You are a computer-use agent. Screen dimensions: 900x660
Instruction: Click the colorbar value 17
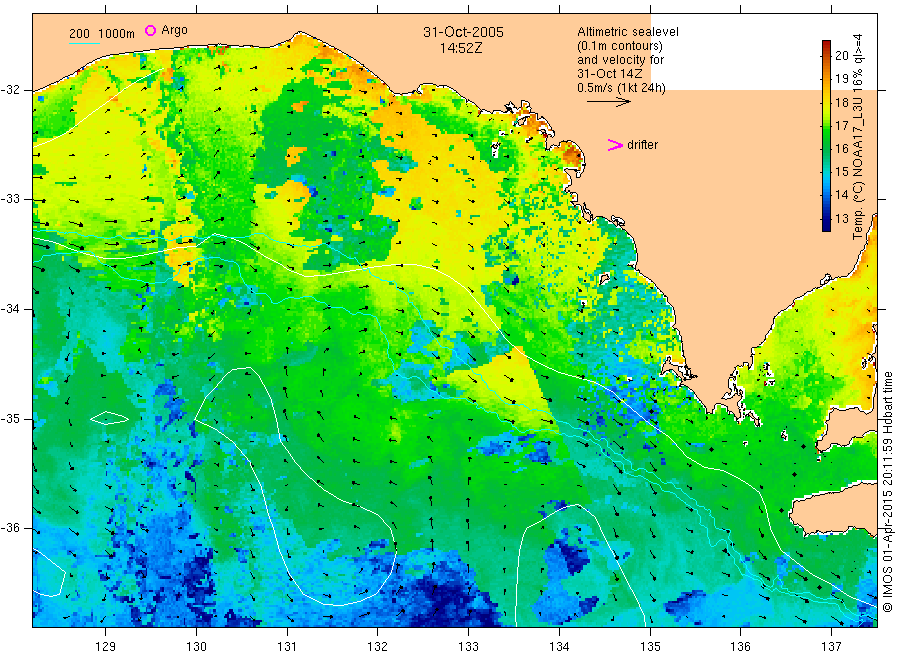pyautogui.click(x=841, y=126)
